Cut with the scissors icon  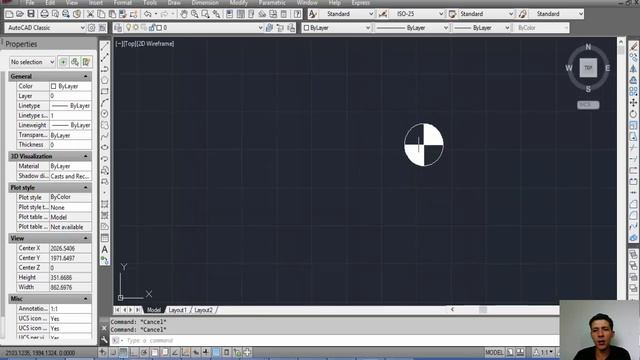[x=90, y=14]
